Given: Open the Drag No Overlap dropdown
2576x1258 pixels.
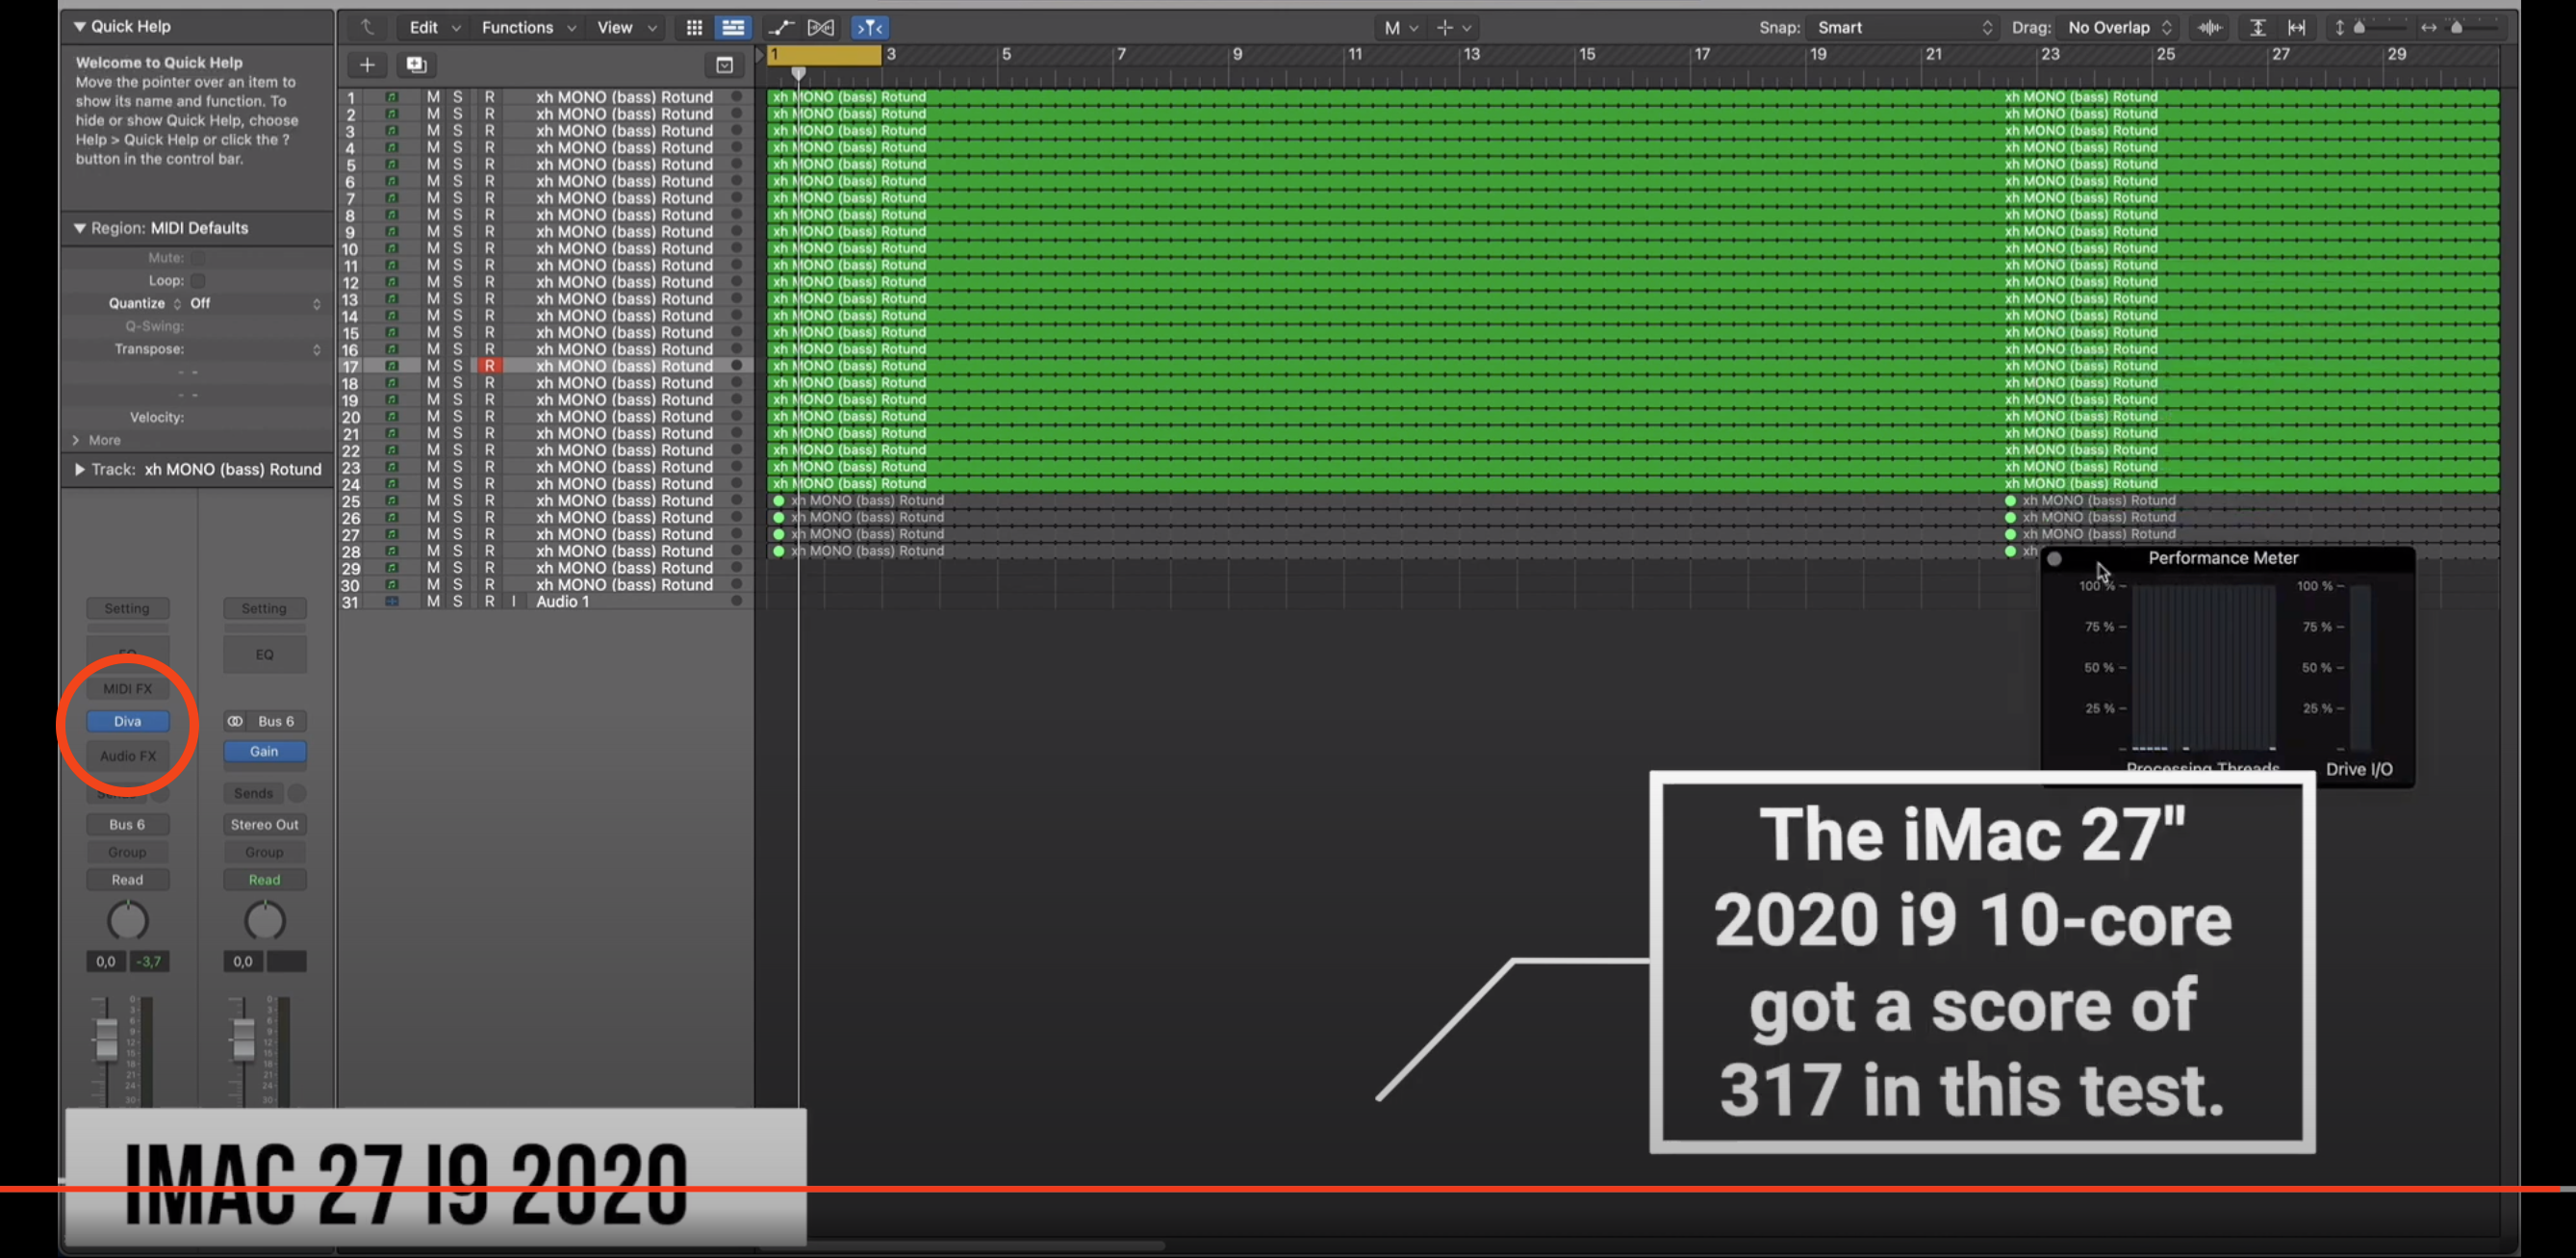Looking at the screenshot, I should pyautogui.click(x=2119, y=28).
